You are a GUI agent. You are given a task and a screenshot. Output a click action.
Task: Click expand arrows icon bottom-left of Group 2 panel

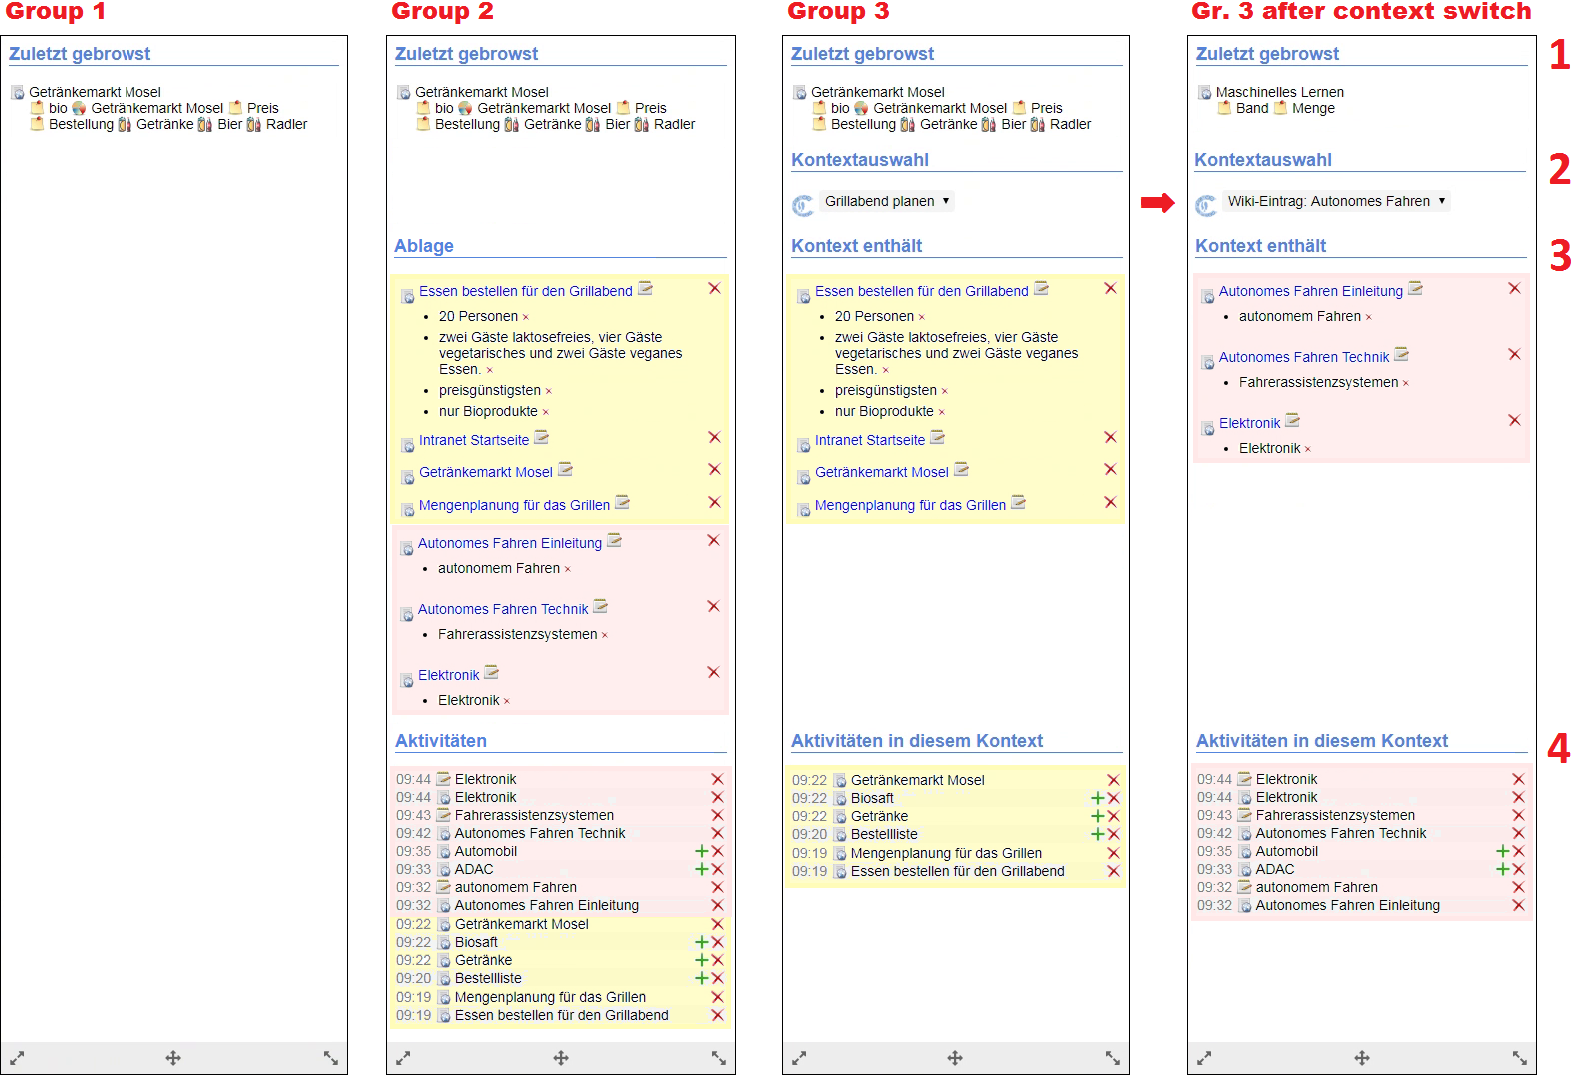[x=403, y=1057]
